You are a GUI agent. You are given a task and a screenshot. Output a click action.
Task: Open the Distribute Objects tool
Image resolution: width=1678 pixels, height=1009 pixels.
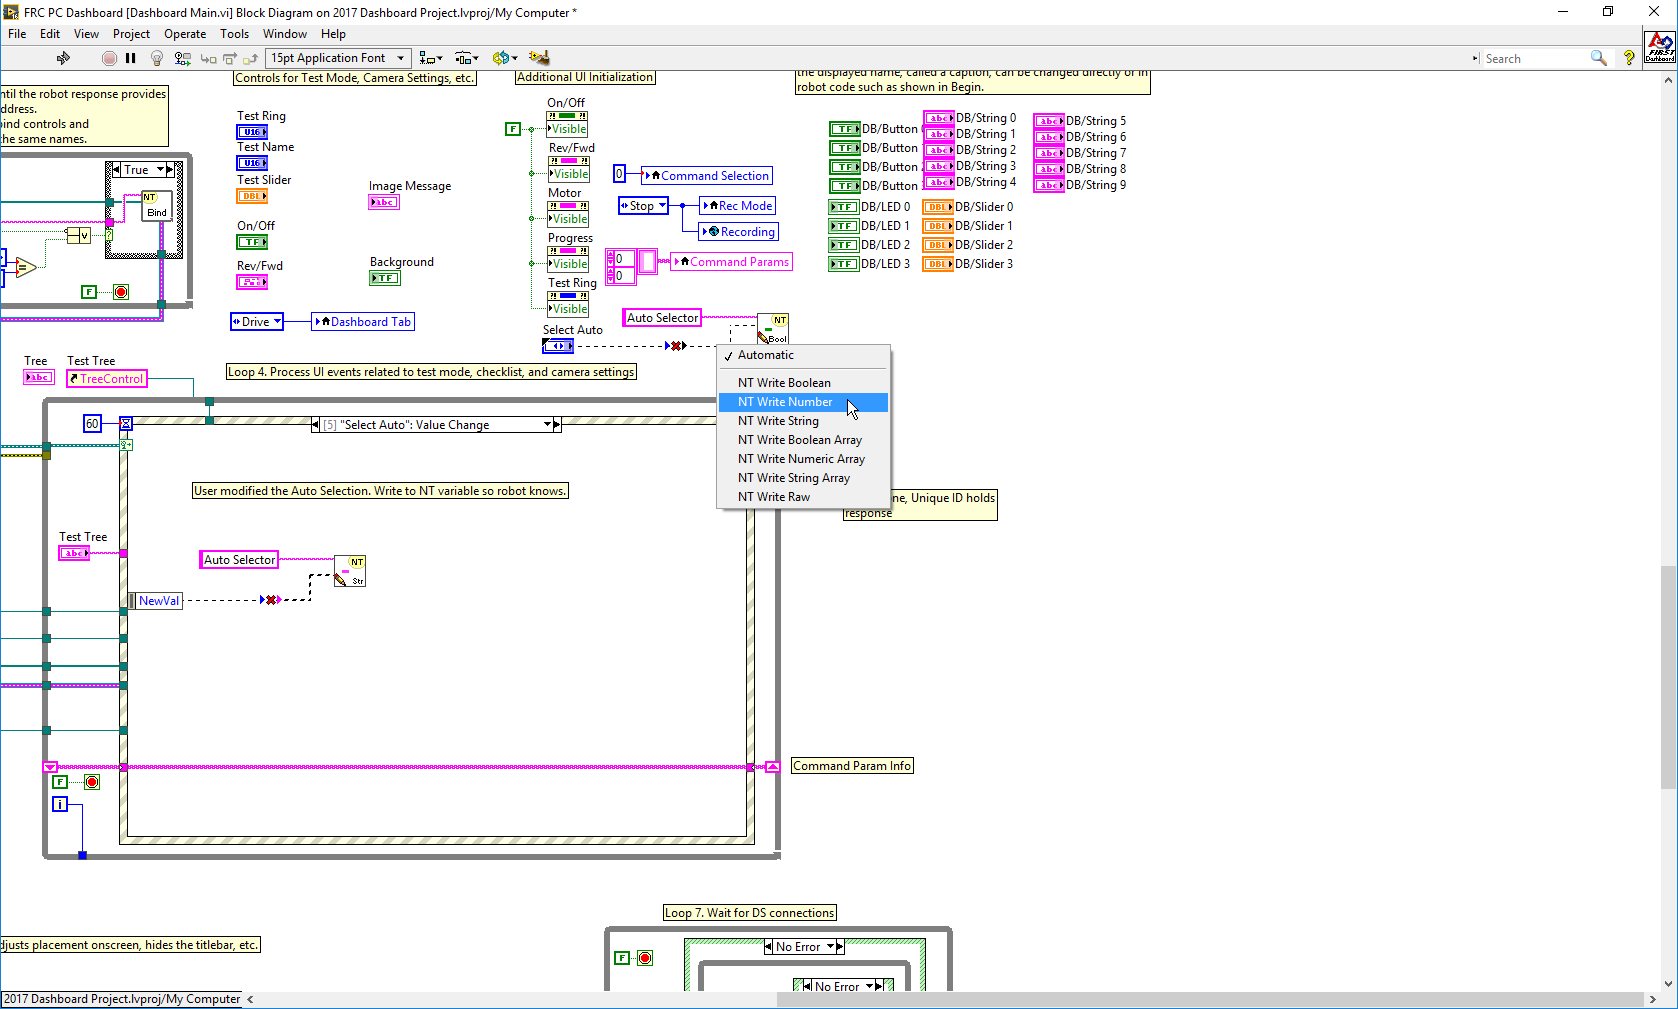click(467, 58)
